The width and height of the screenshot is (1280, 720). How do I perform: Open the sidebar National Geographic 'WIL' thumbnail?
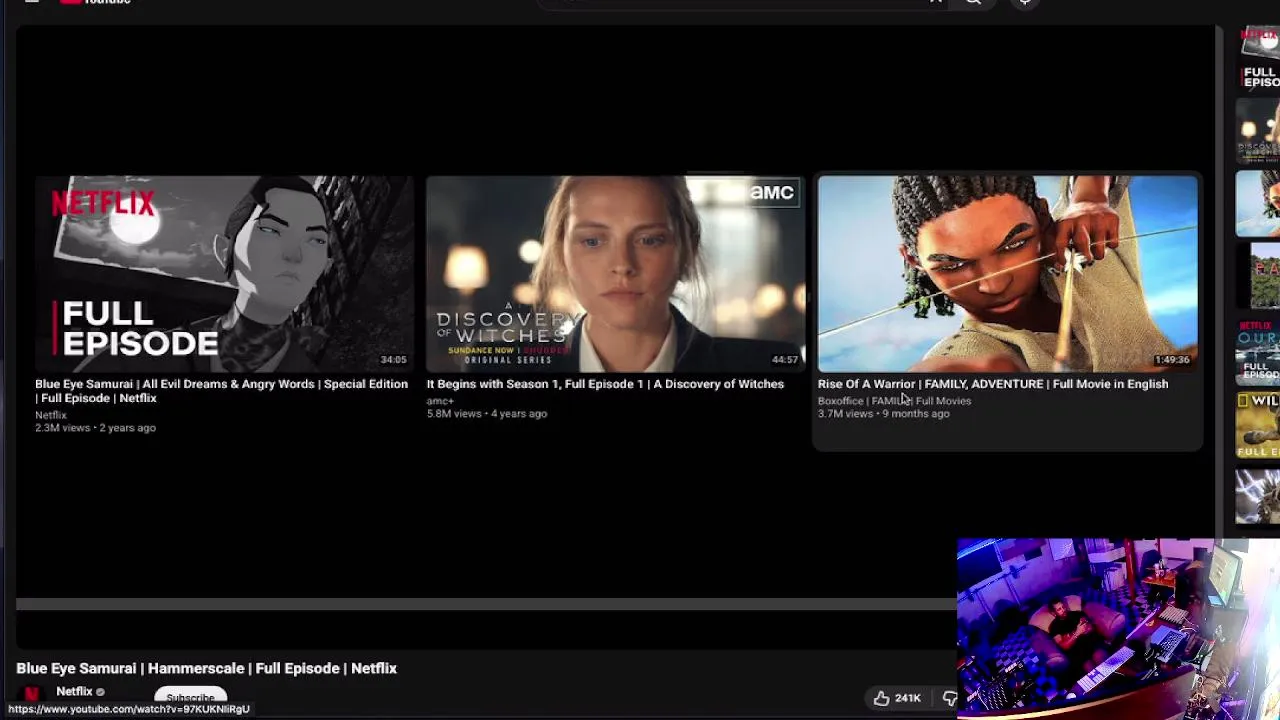[x=1258, y=424]
